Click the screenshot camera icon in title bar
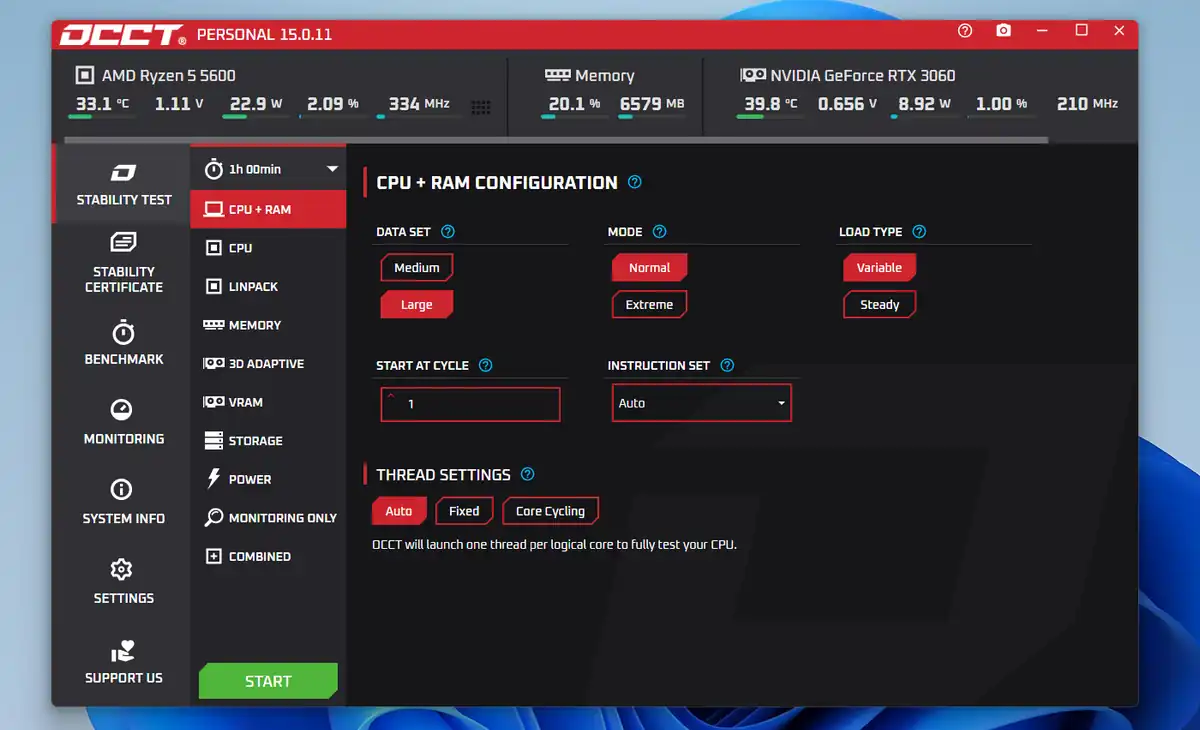The image size is (1200, 730). point(1003,31)
